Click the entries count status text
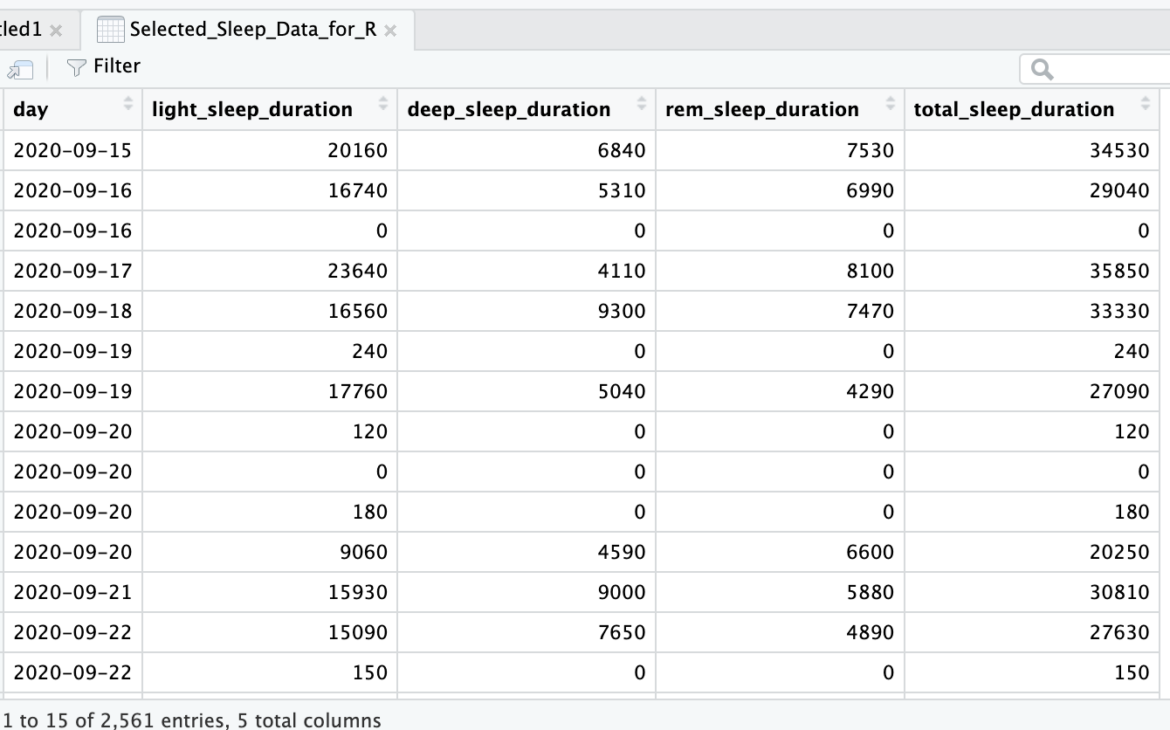Image resolution: width=1170 pixels, height=730 pixels. click(x=191, y=720)
